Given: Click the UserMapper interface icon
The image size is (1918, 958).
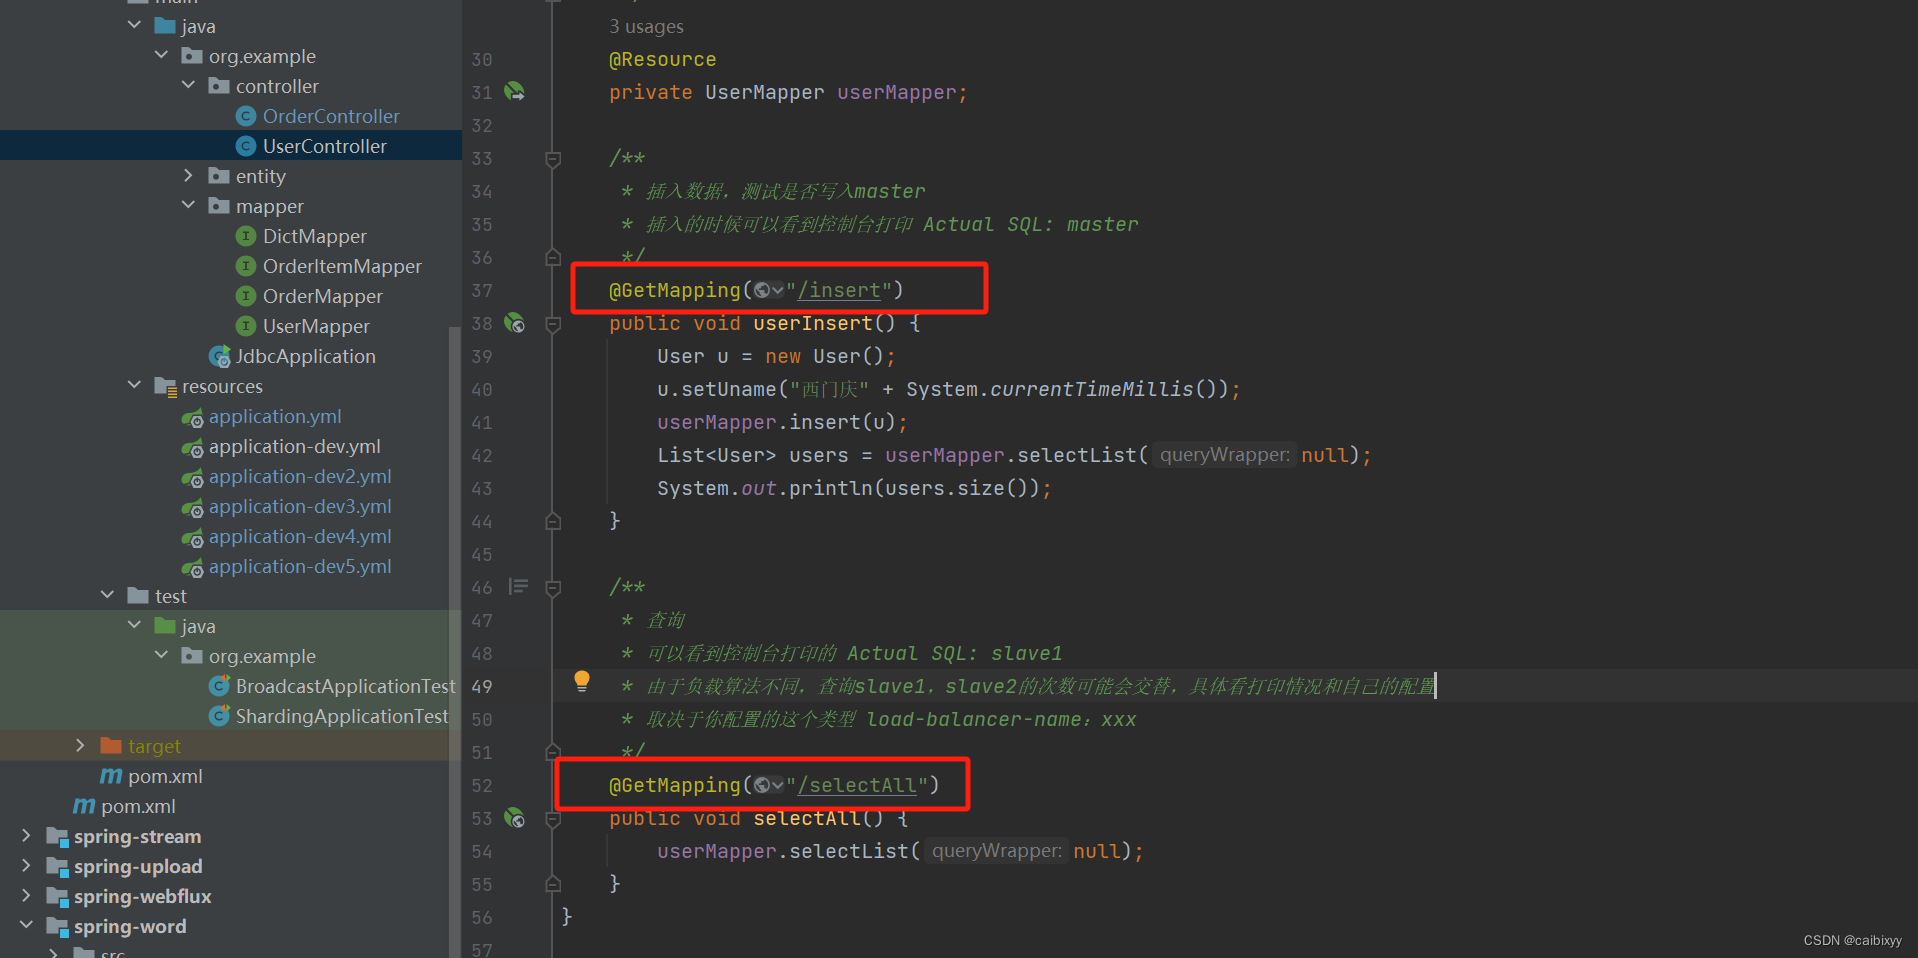Looking at the screenshot, I should click(x=246, y=326).
